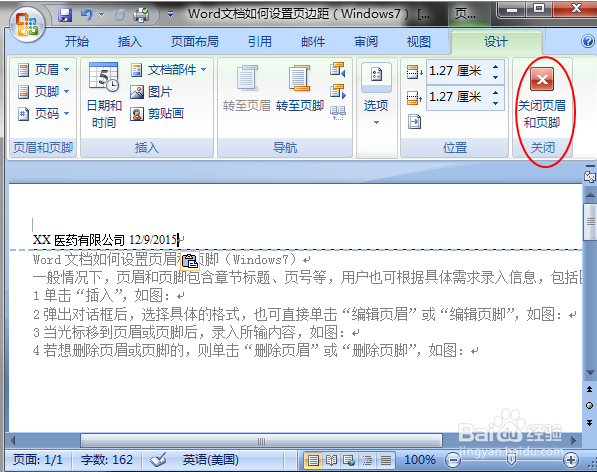Click the horizontal scrollbar left arrow
Viewport: 597px width, 472px height.
(13, 441)
